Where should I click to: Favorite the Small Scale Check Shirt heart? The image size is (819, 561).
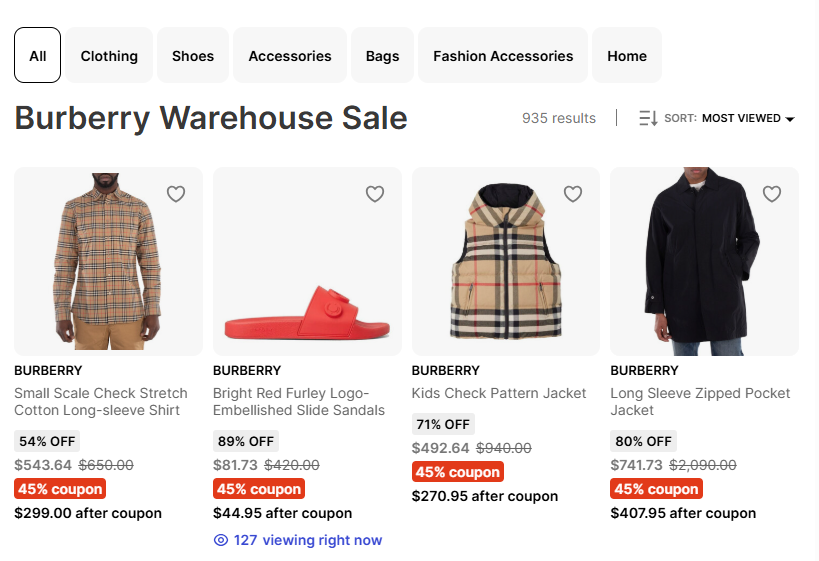[176, 194]
